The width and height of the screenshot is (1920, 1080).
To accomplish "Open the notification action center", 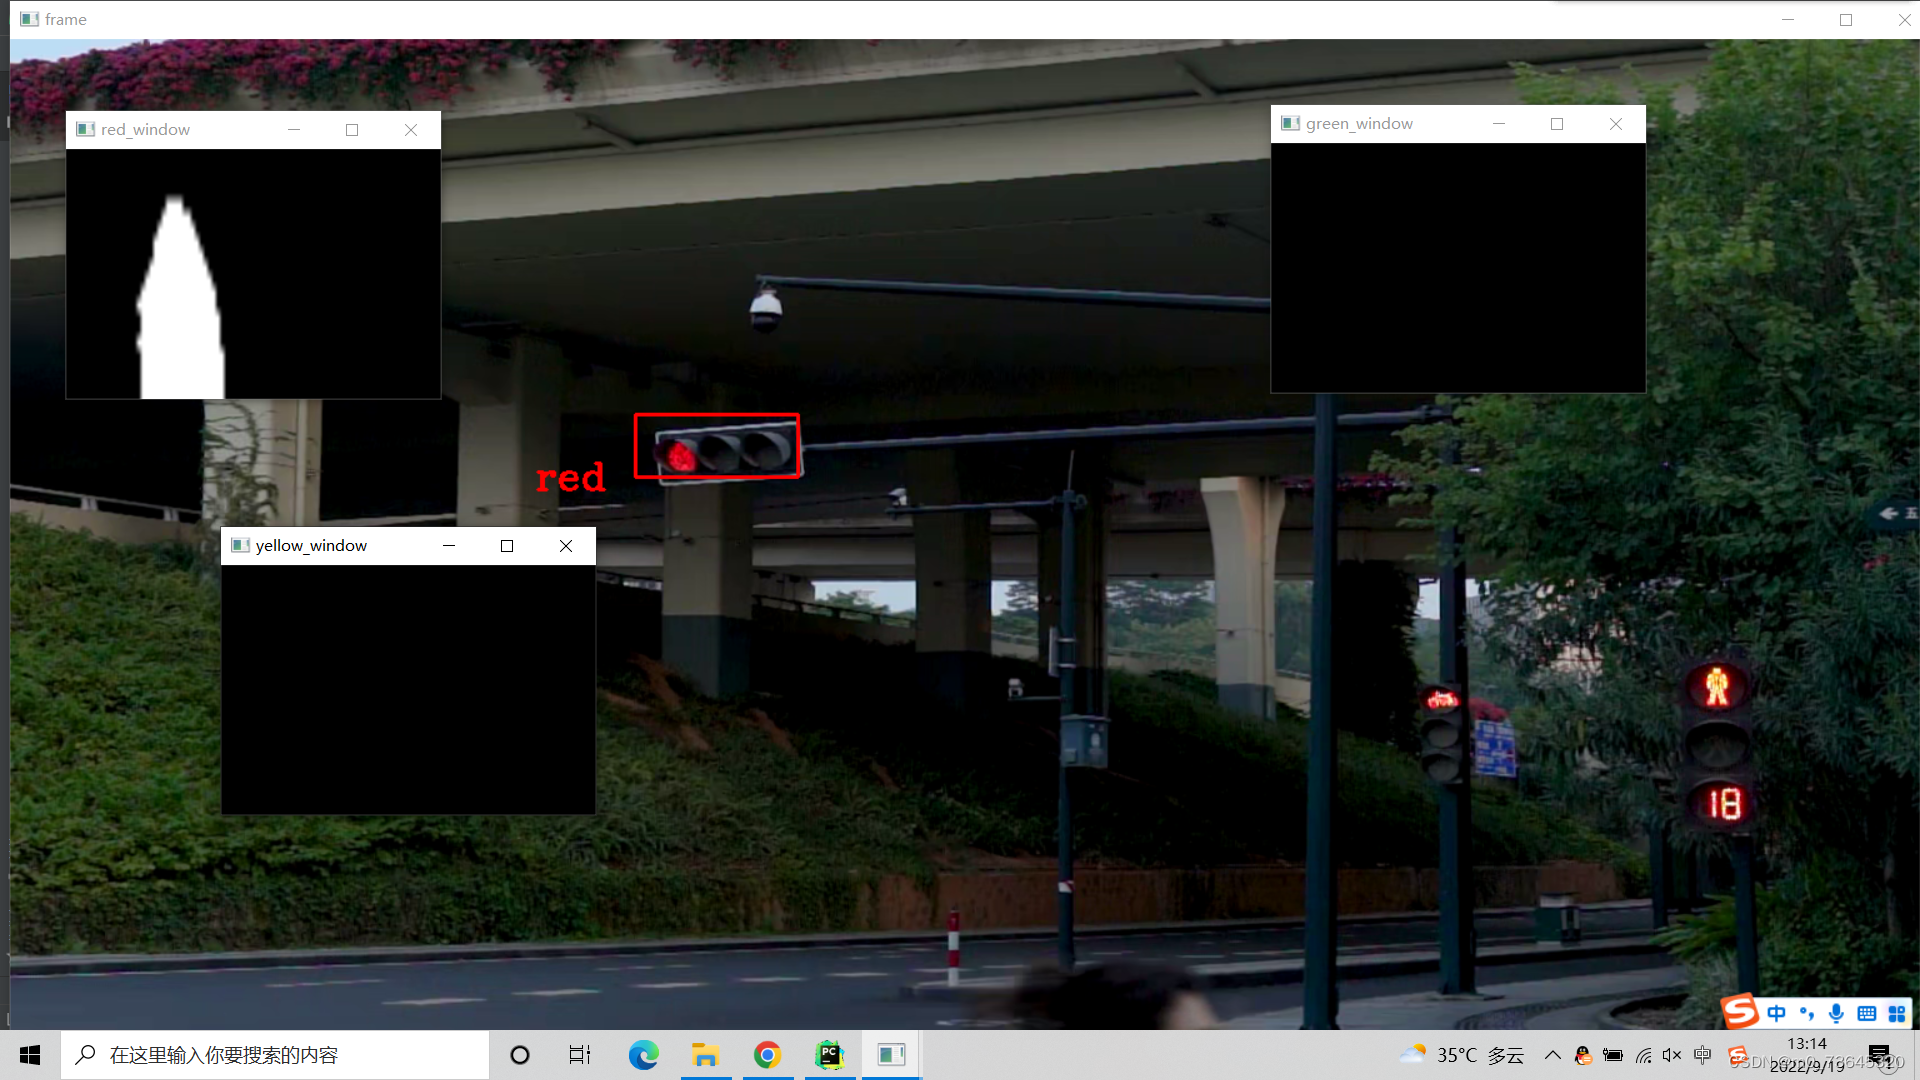I will [x=1879, y=1055].
